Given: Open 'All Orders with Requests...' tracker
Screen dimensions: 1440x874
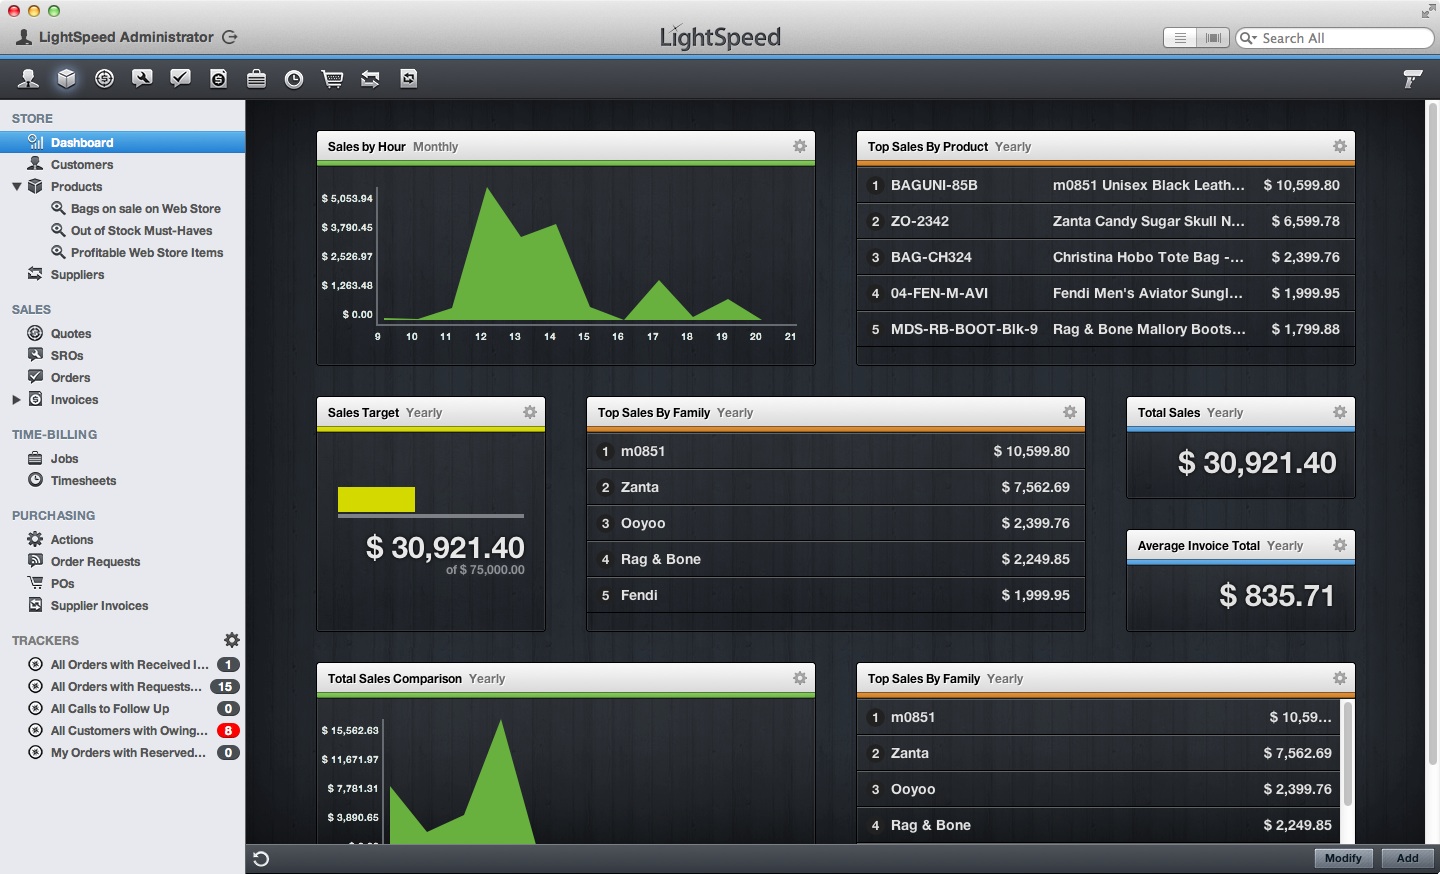Looking at the screenshot, I should (x=122, y=686).
